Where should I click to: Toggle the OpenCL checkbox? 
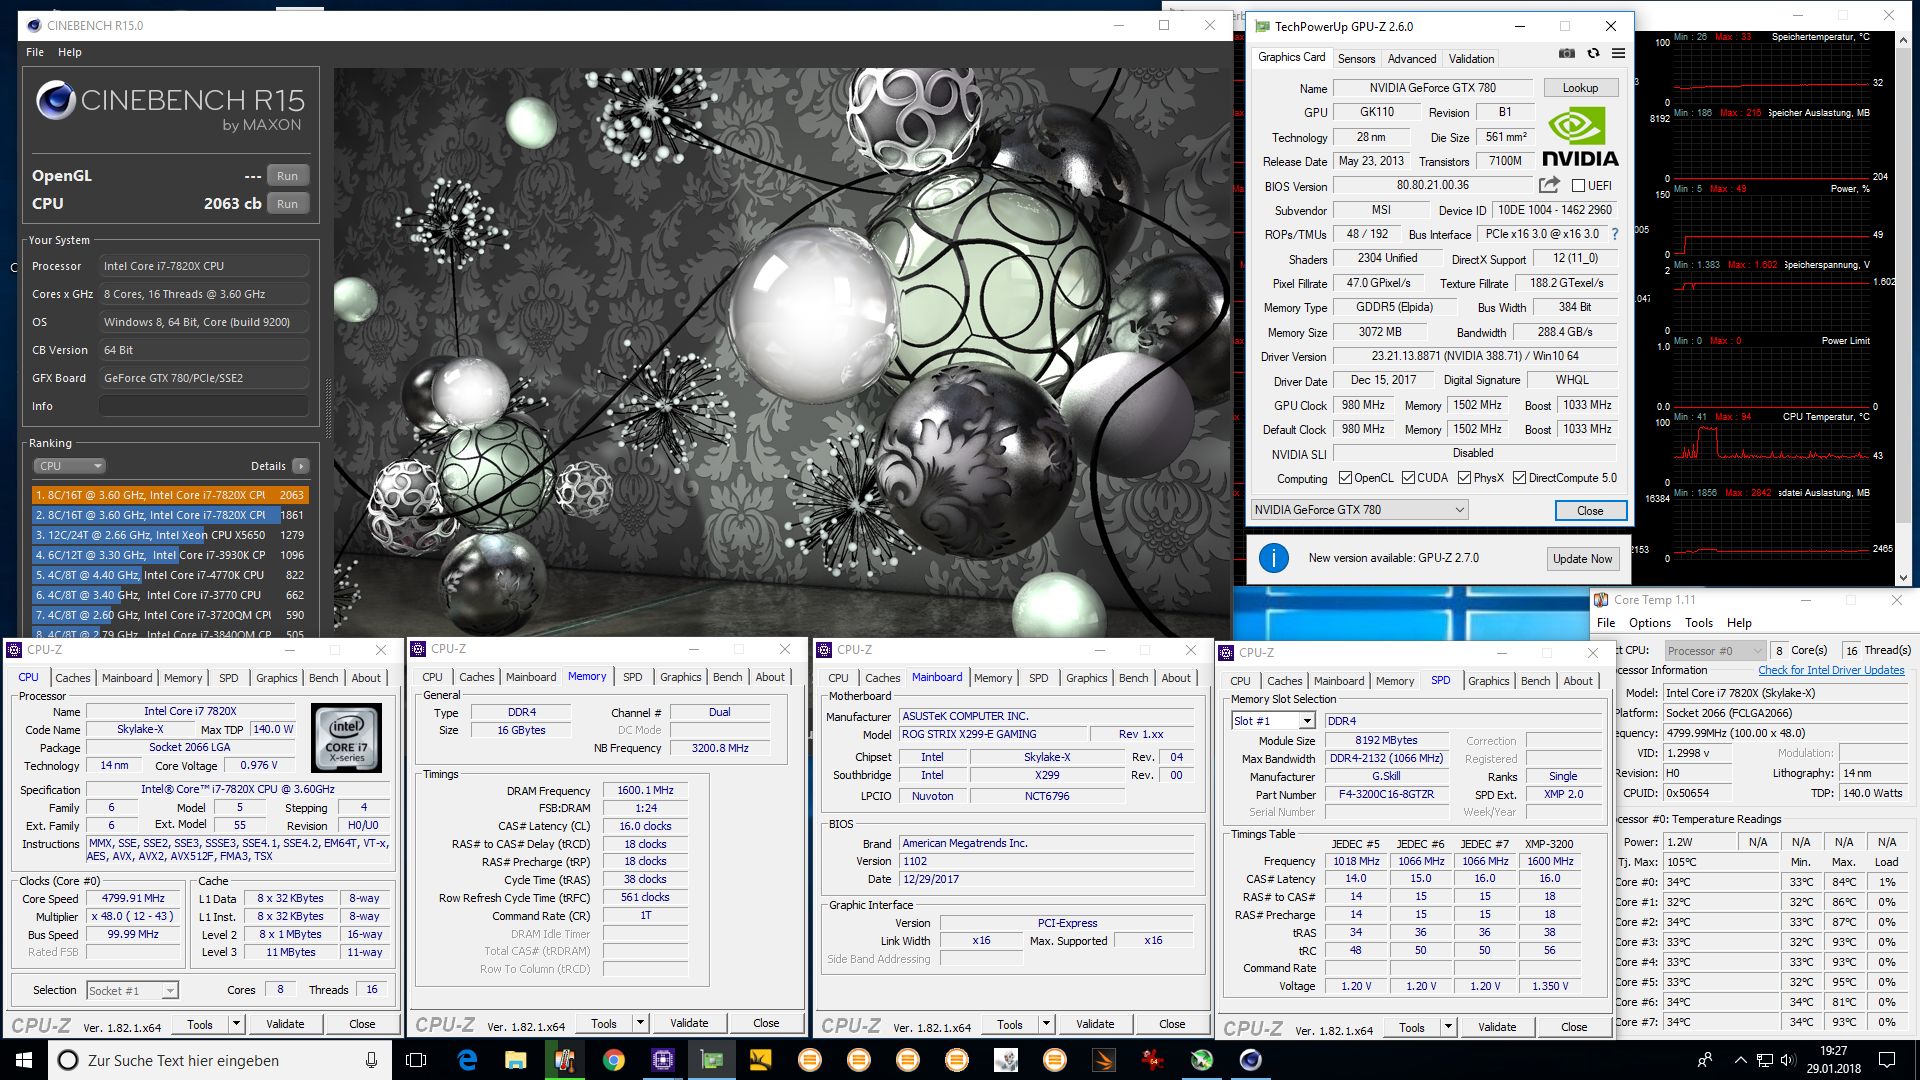(x=1345, y=478)
